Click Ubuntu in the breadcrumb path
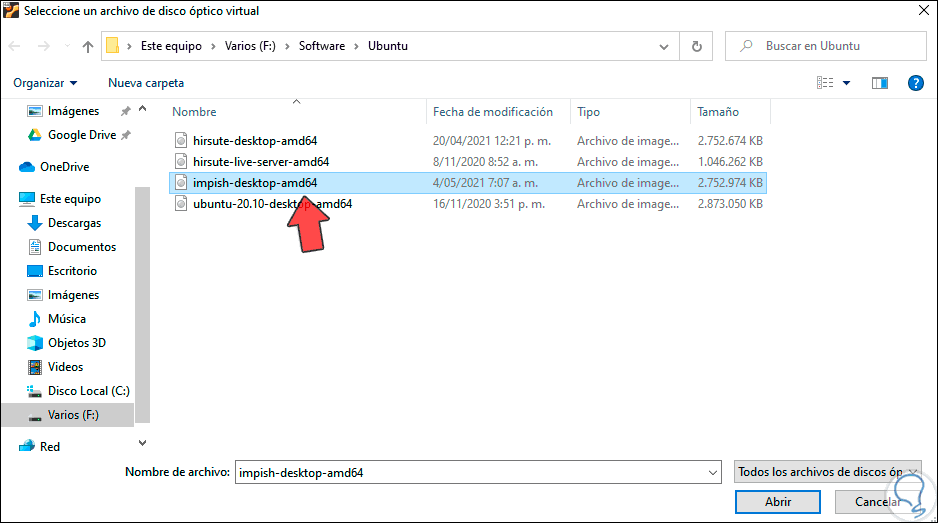Screen dimensions: 938x523 [388, 46]
